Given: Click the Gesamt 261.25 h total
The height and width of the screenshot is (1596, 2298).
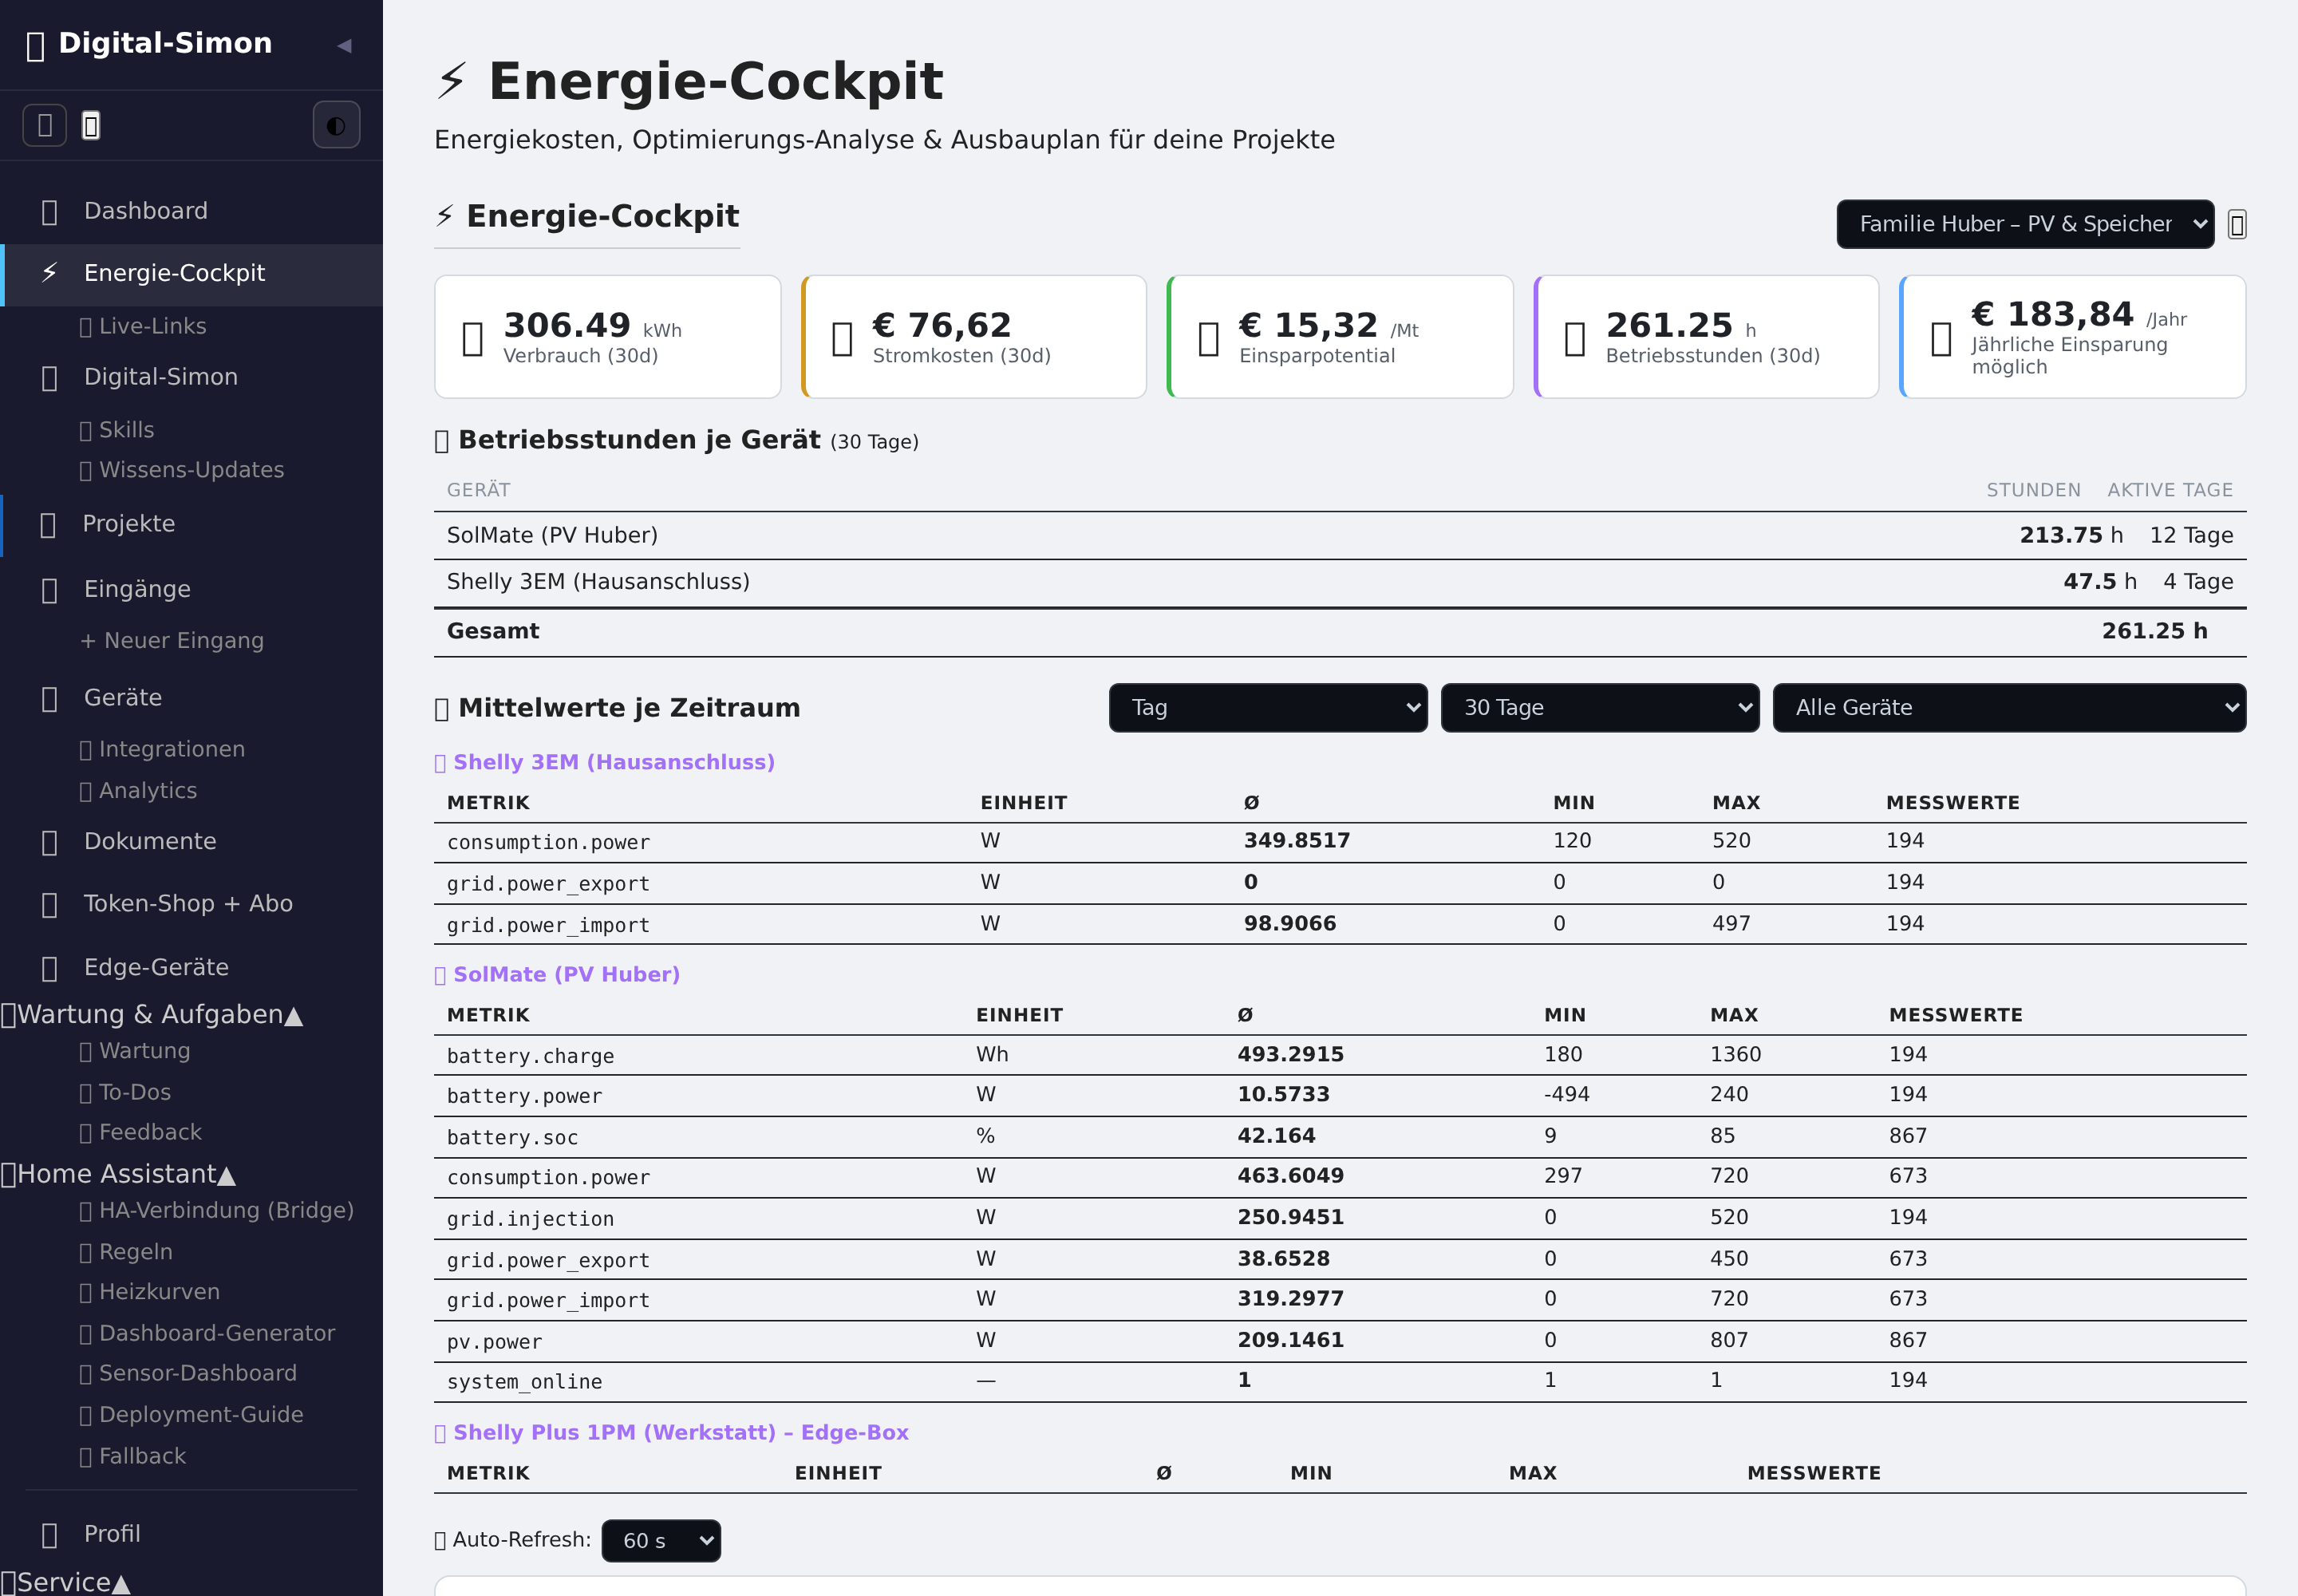Looking at the screenshot, I should click(x=2154, y=631).
